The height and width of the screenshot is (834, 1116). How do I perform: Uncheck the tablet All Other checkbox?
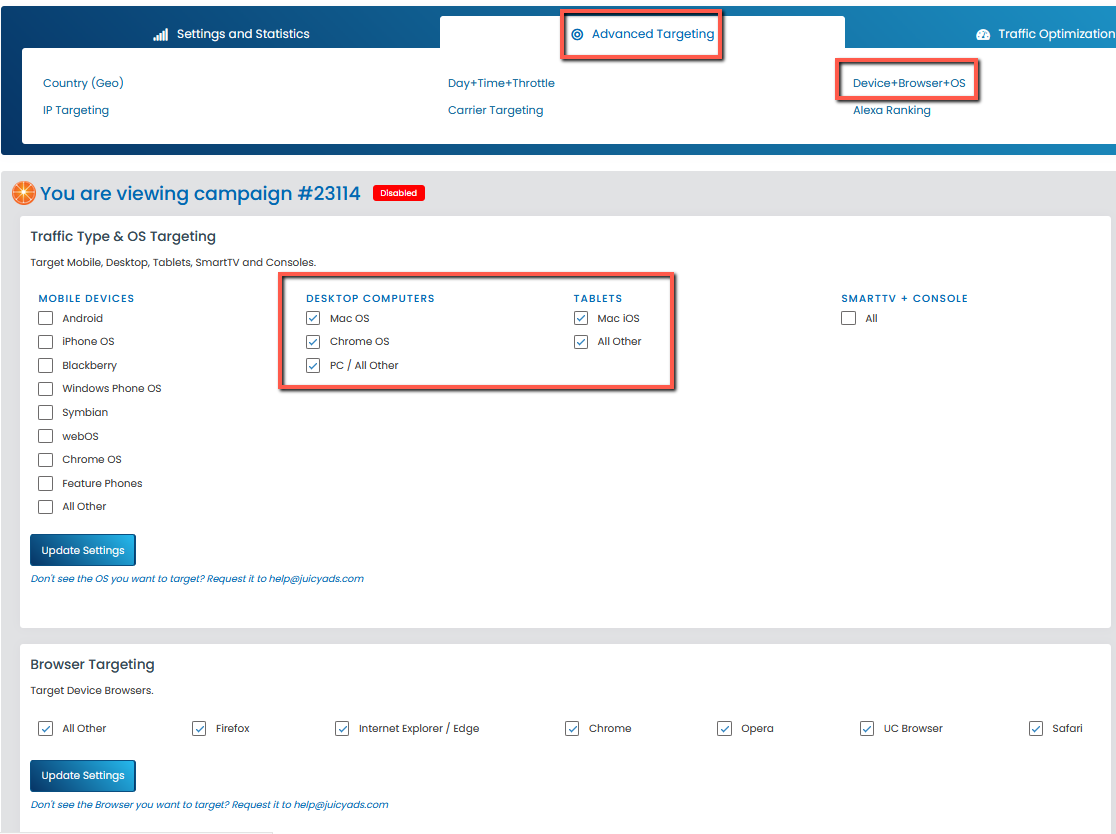point(581,342)
